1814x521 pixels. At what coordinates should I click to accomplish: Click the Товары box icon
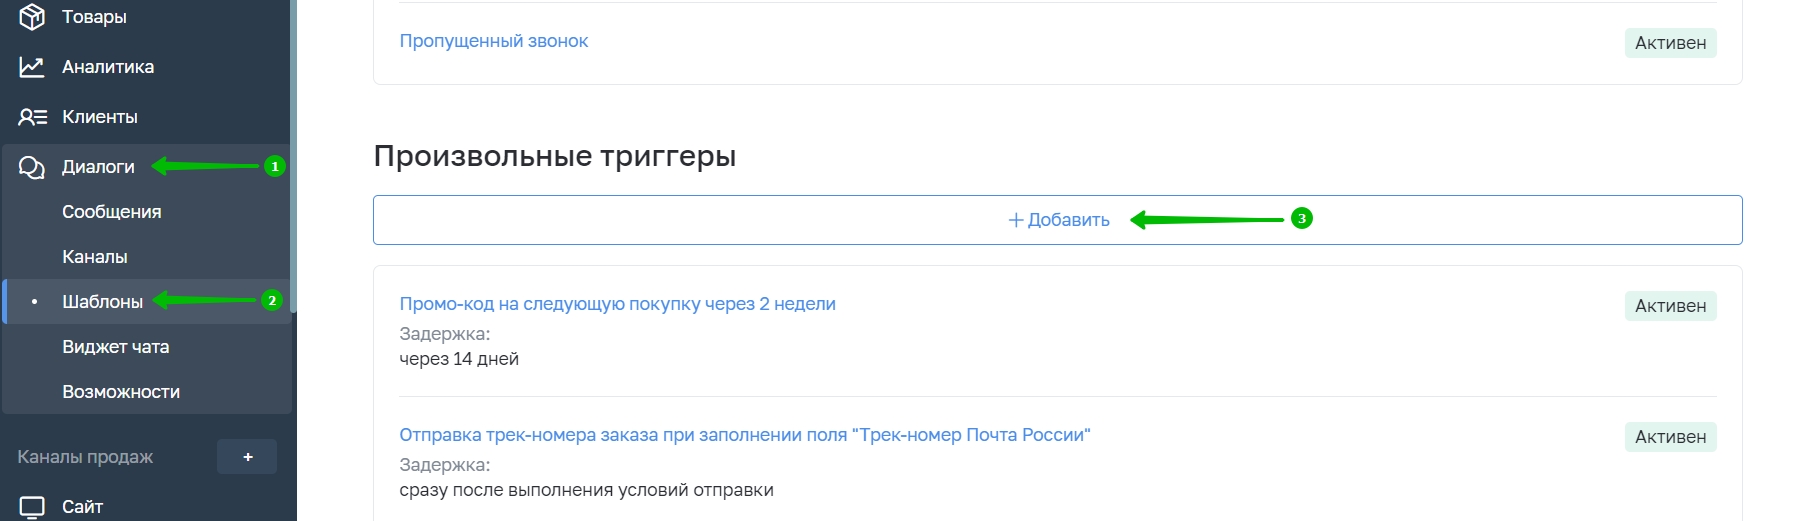tap(32, 16)
